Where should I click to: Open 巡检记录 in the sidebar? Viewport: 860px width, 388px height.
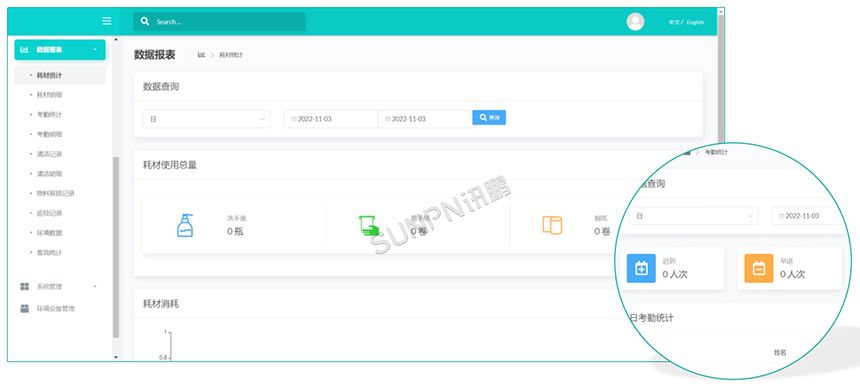(x=49, y=213)
